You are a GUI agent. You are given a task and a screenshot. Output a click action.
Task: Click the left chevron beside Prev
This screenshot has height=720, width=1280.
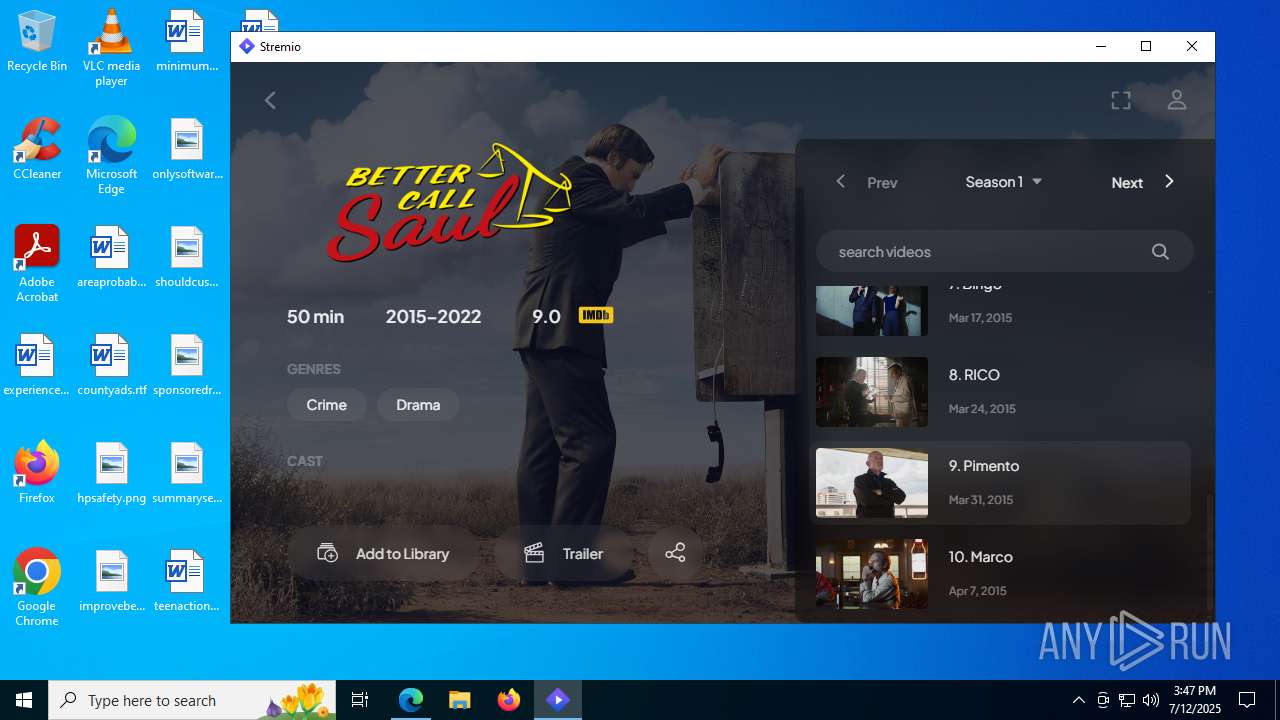tap(841, 182)
